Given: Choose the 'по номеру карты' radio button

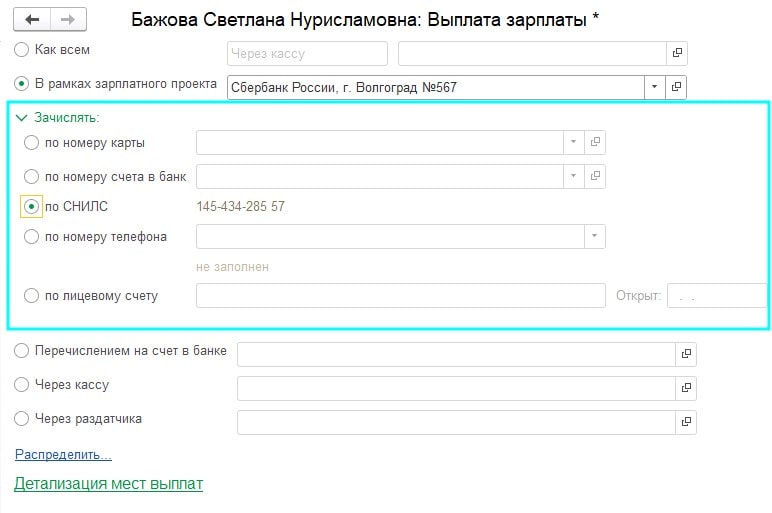Looking at the screenshot, I should [32, 143].
